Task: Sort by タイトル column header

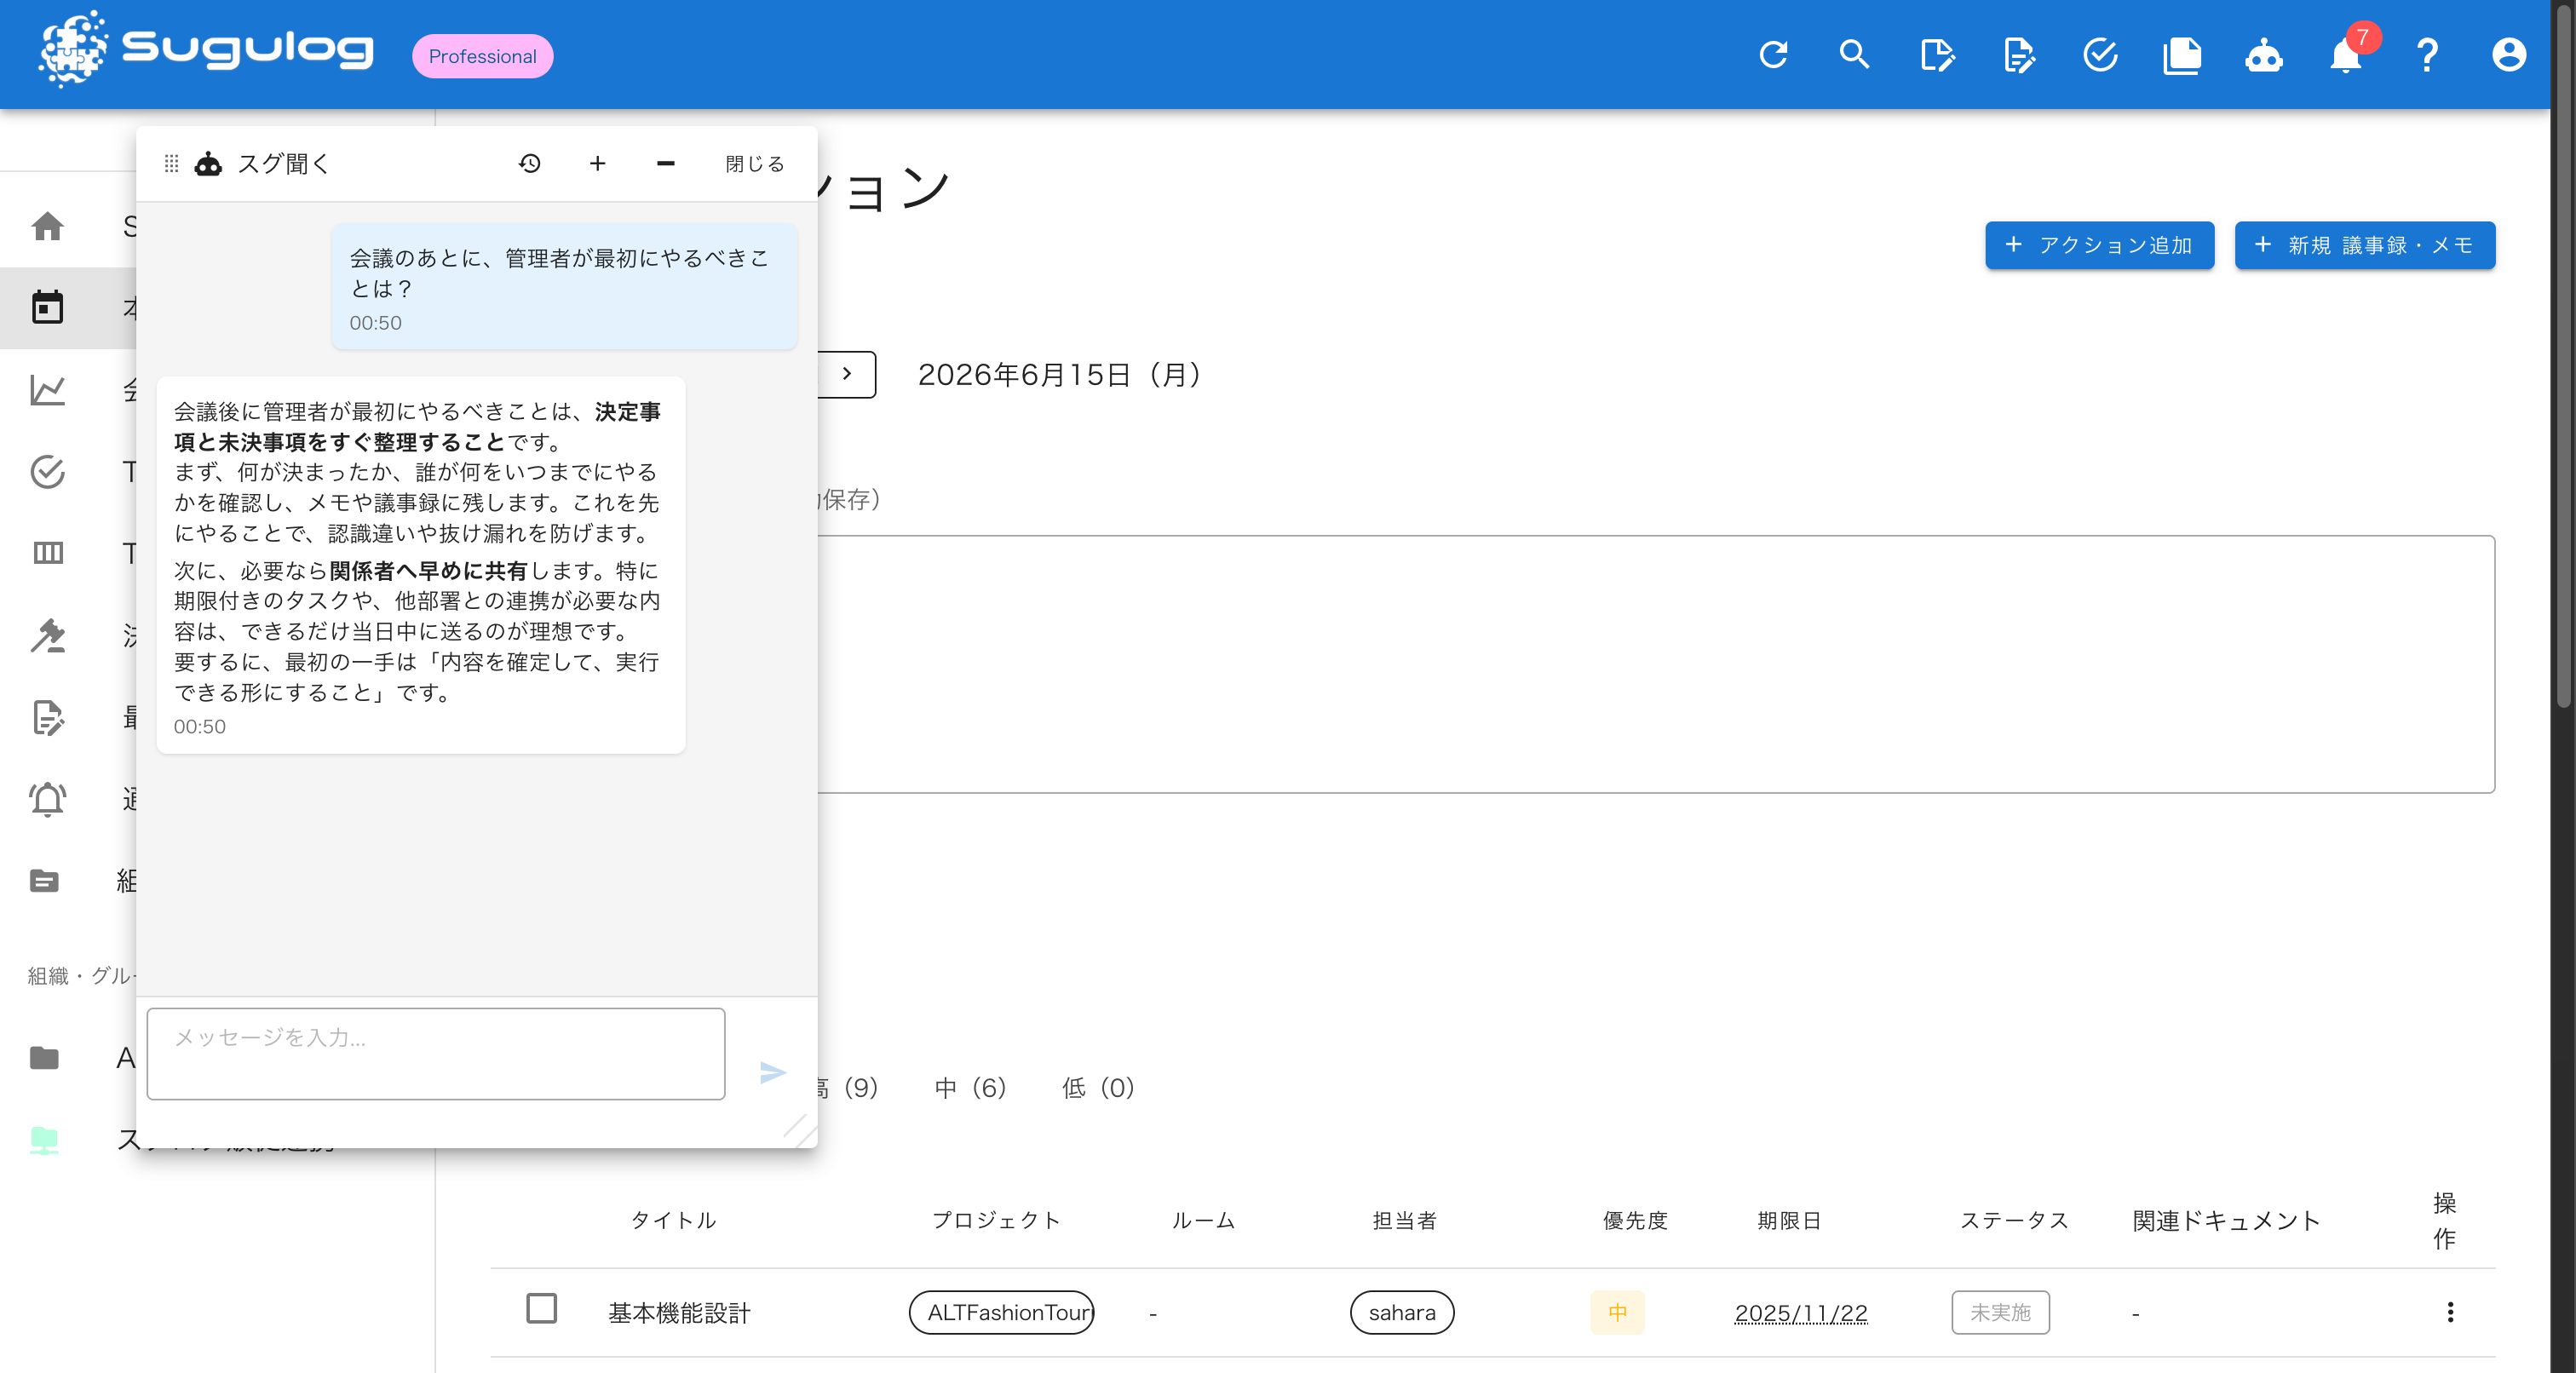Action: click(673, 1220)
